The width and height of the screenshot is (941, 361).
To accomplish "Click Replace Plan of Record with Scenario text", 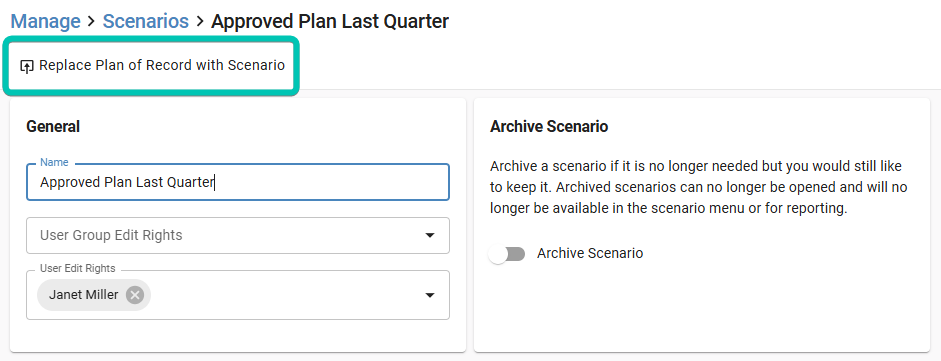I will (x=162, y=65).
